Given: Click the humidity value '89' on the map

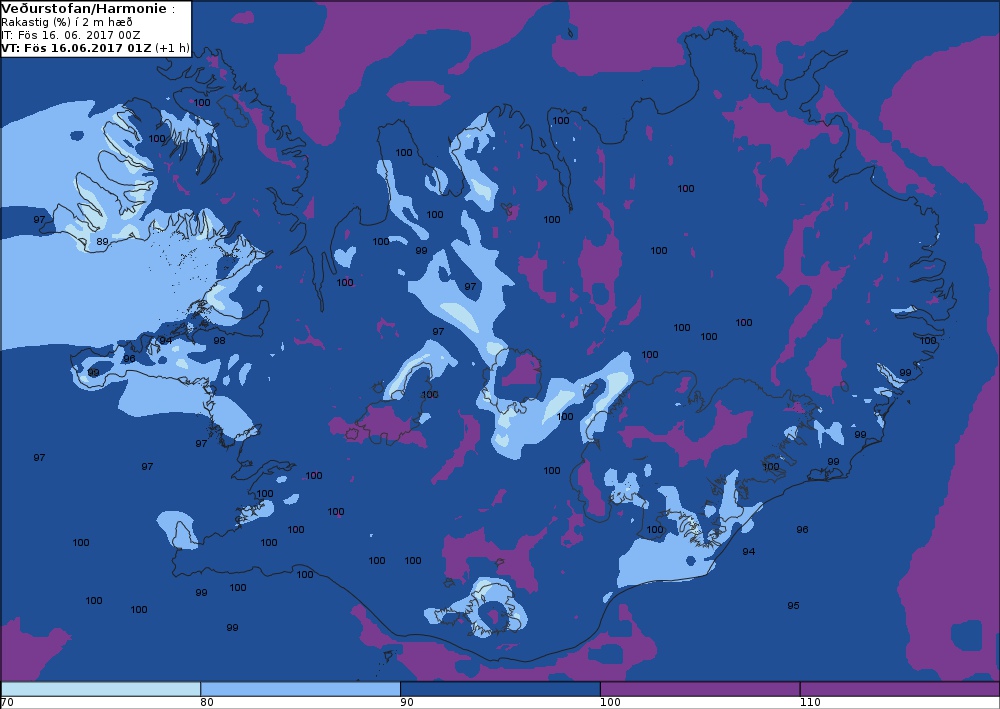Looking at the screenshot, I should point(102,242).
